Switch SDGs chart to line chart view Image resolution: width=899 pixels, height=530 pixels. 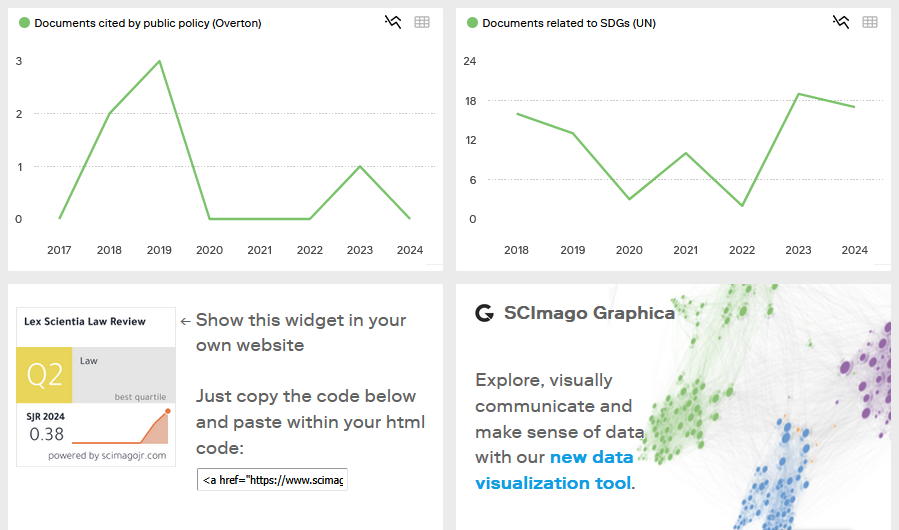pos(841,22)
